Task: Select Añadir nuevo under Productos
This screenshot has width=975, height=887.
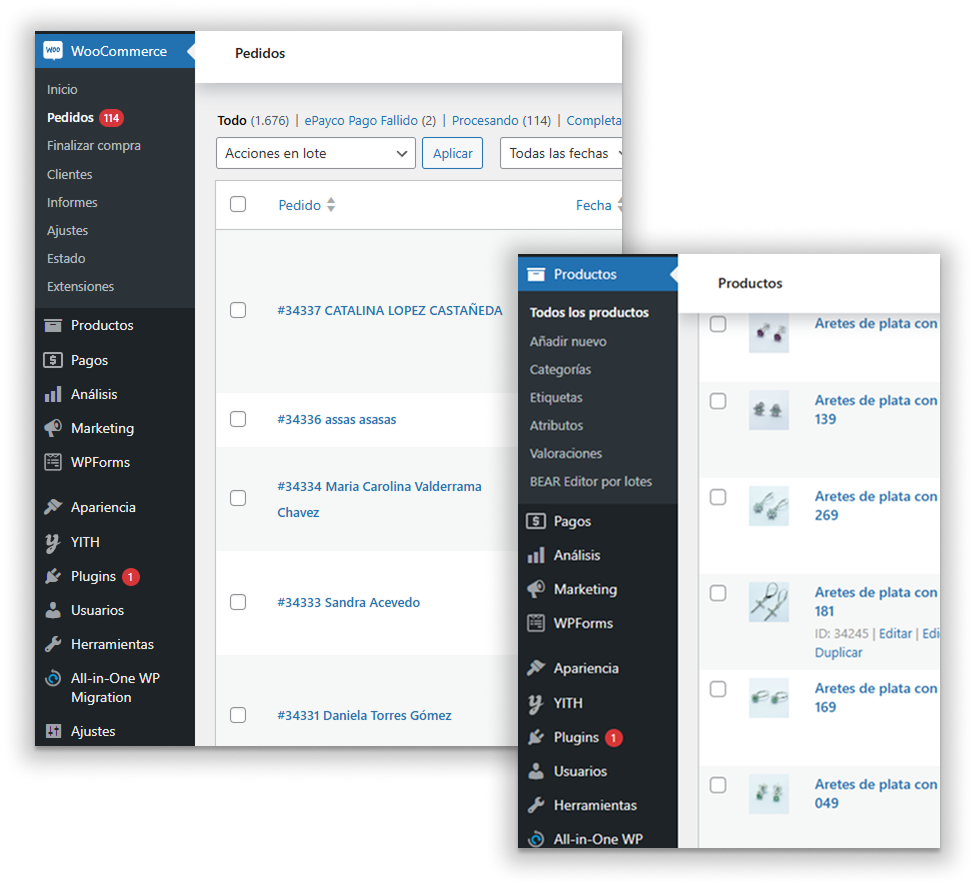Action: [x=570, y=341]
